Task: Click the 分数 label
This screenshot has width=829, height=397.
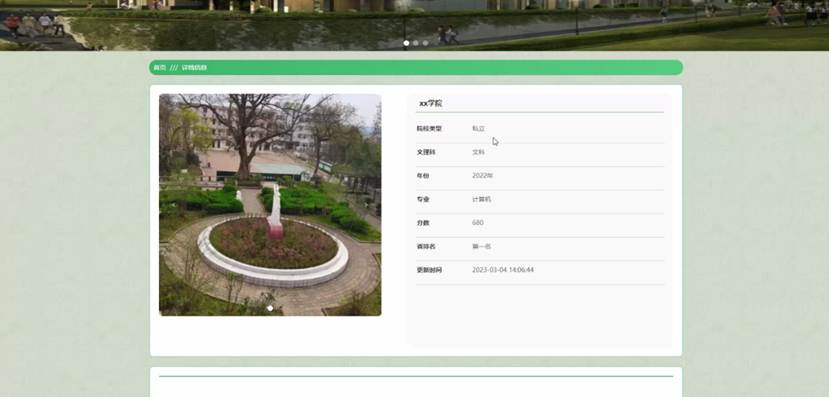Action: [422, 223]
